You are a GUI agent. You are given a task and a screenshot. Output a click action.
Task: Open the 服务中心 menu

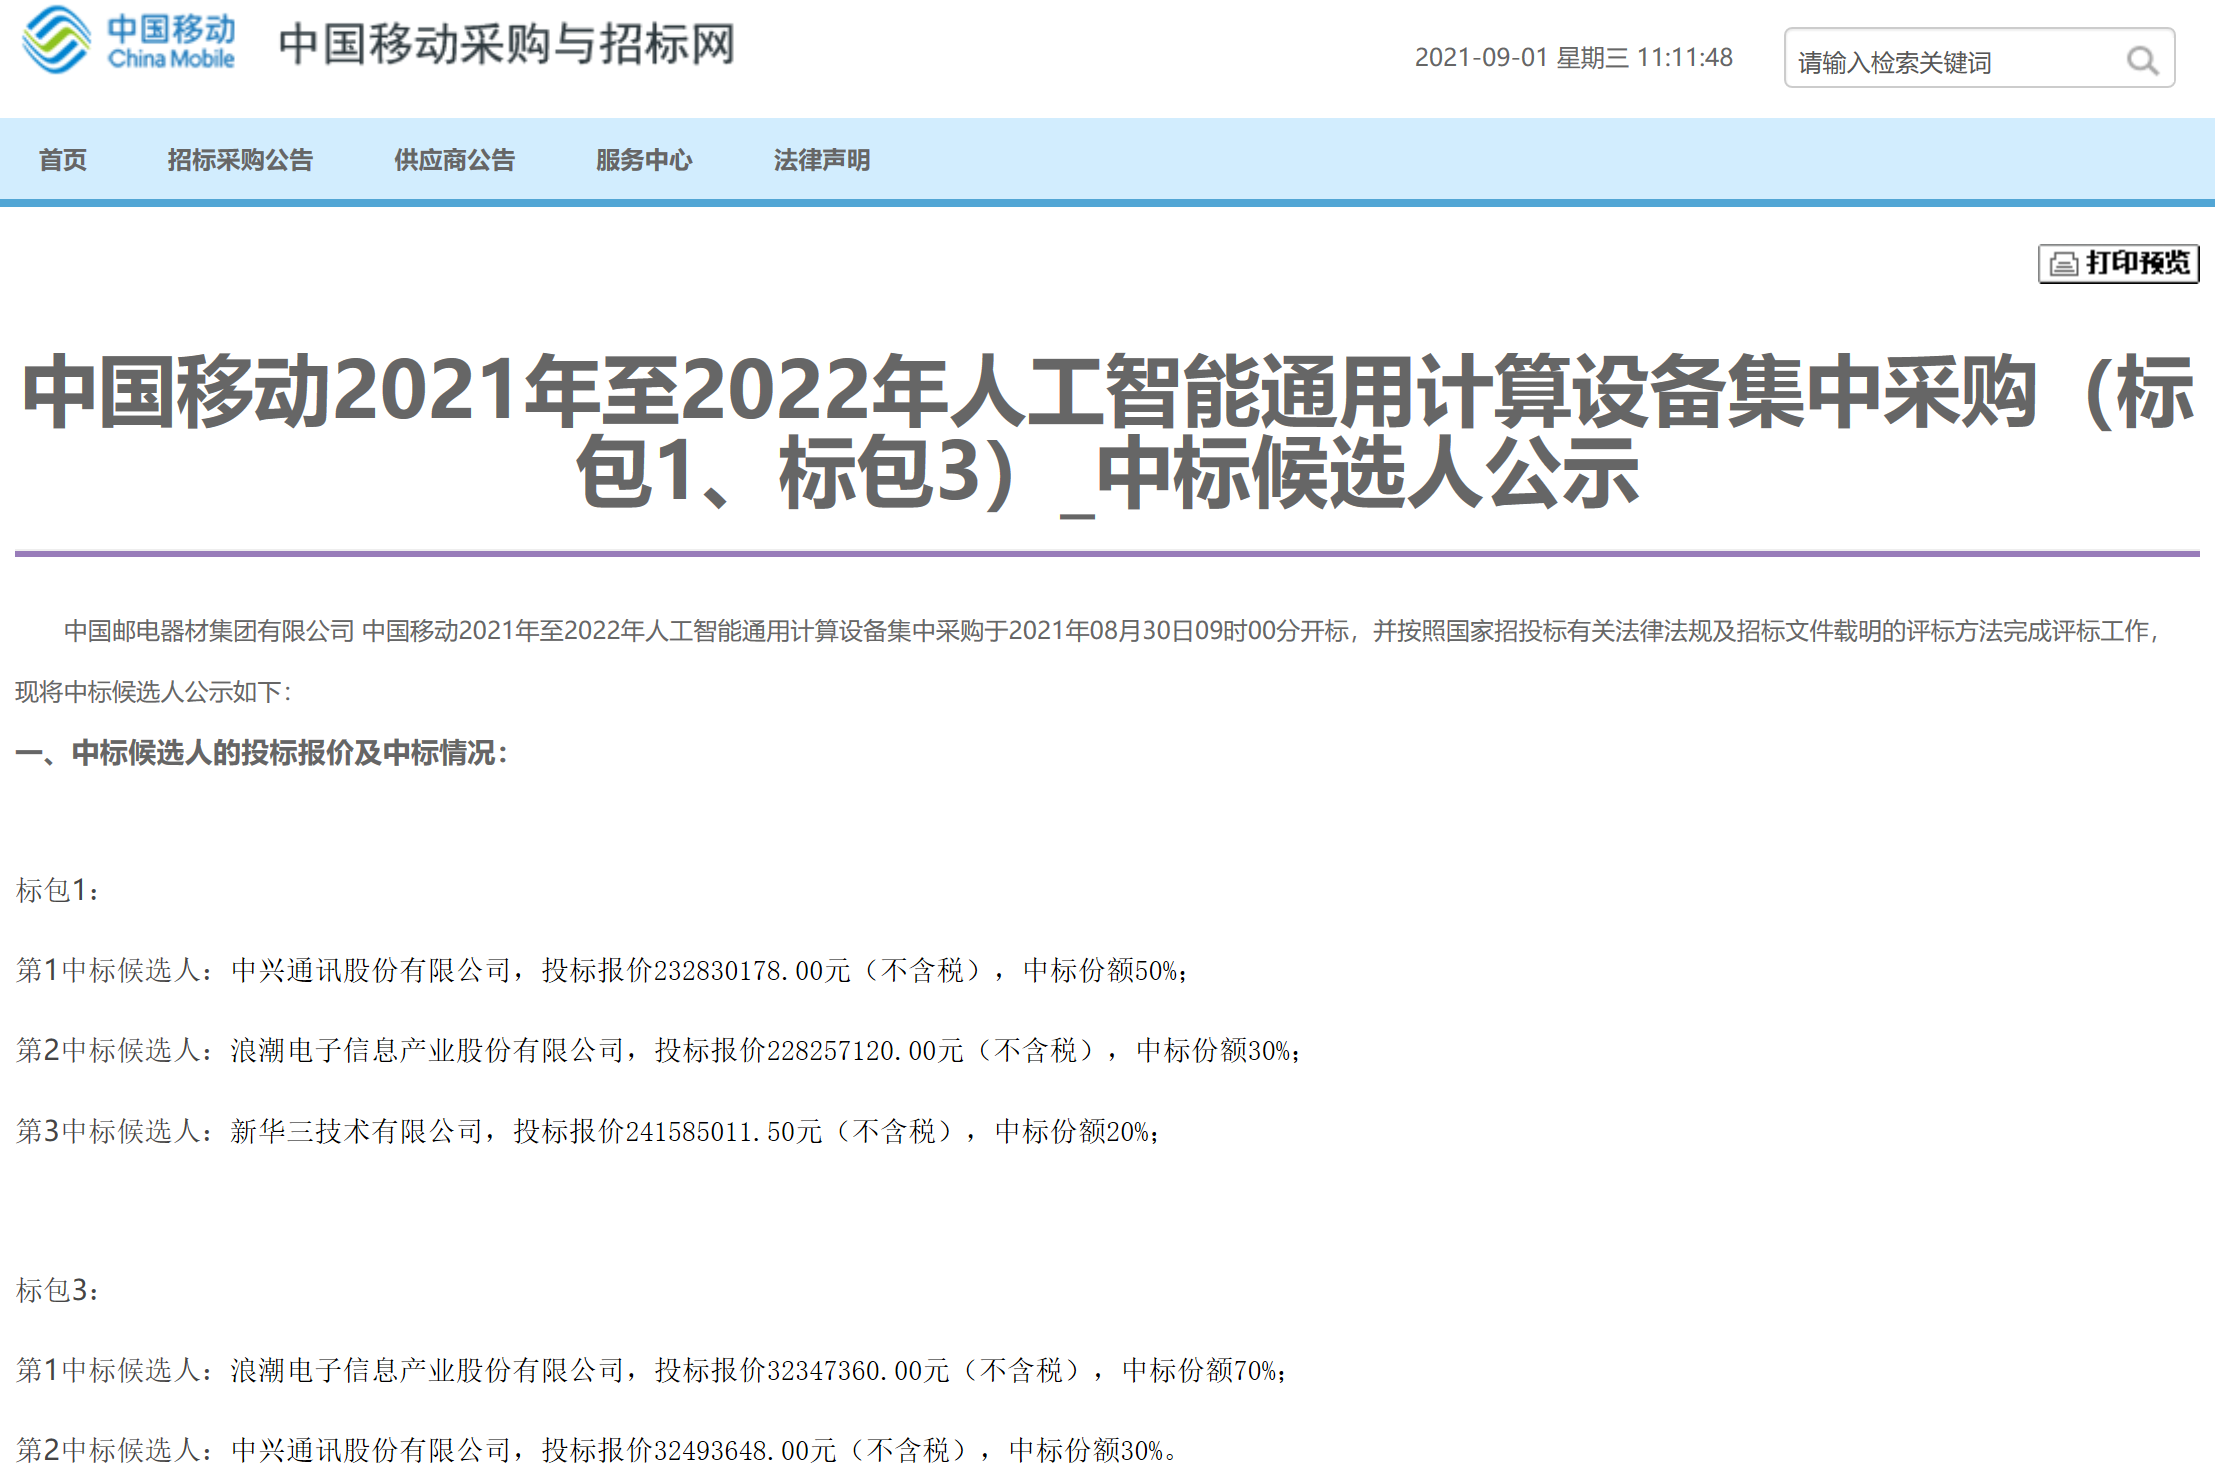point(644,160)
